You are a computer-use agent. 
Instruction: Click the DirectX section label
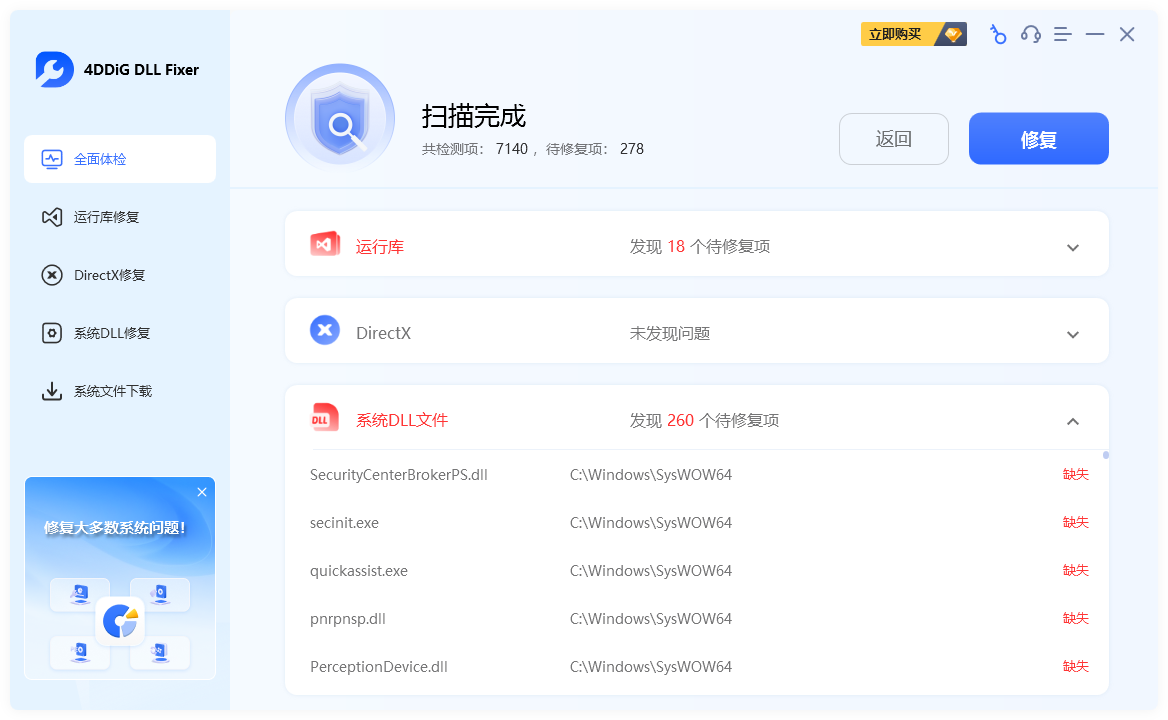coord(384,334)
